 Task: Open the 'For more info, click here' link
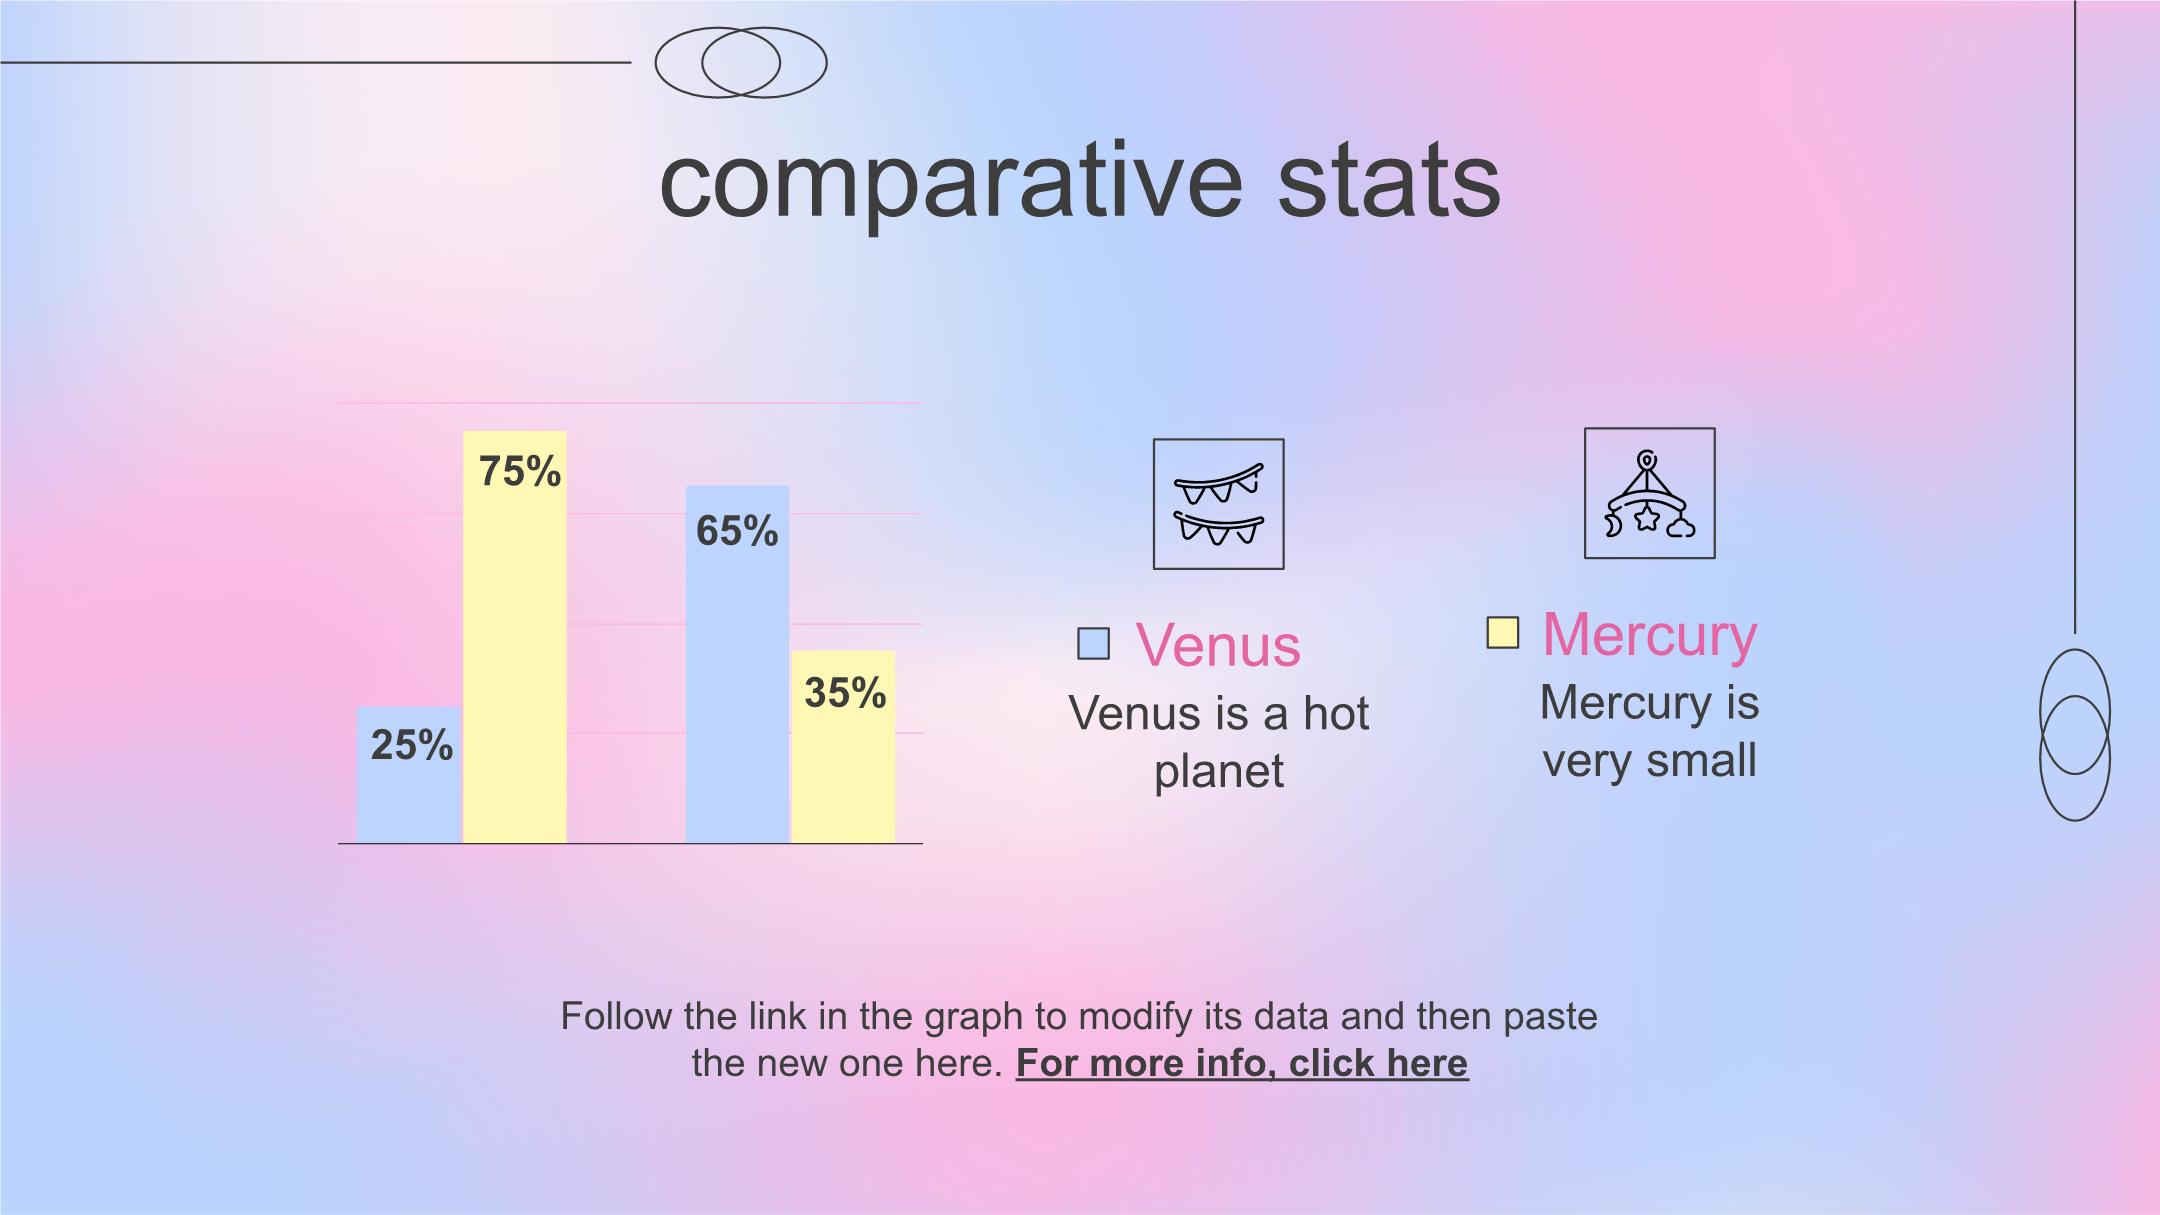pos(1242,1063)
